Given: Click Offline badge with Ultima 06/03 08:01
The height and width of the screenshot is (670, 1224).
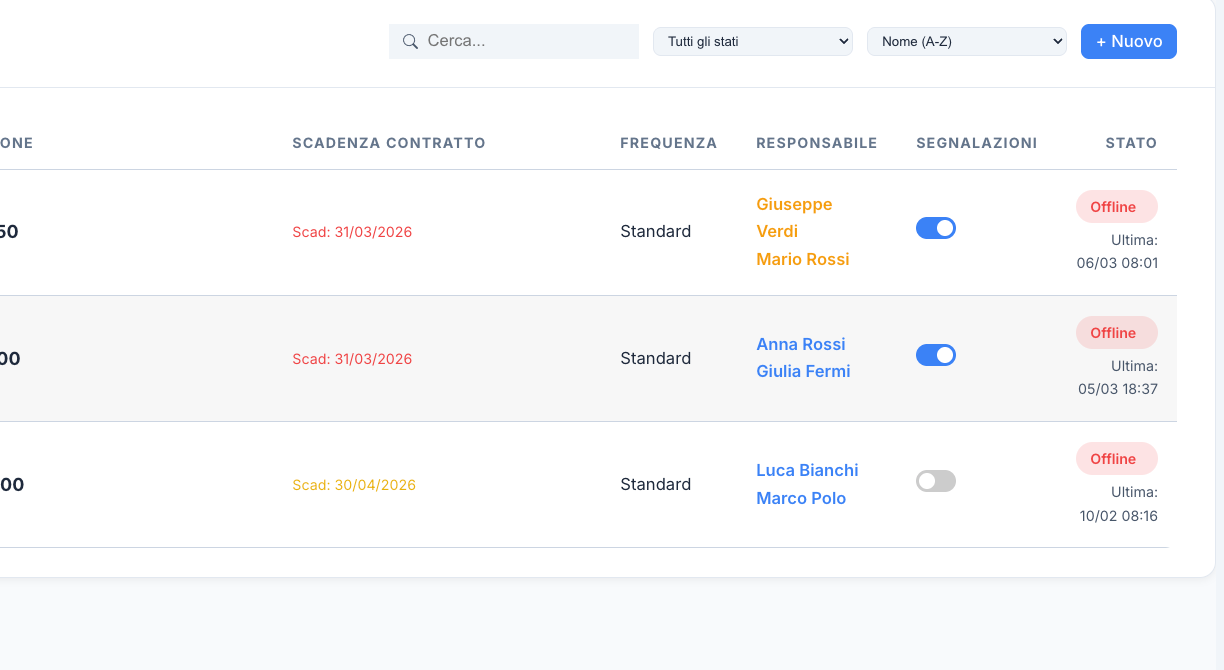Looking at the screenshot, I should [1116, 207].
